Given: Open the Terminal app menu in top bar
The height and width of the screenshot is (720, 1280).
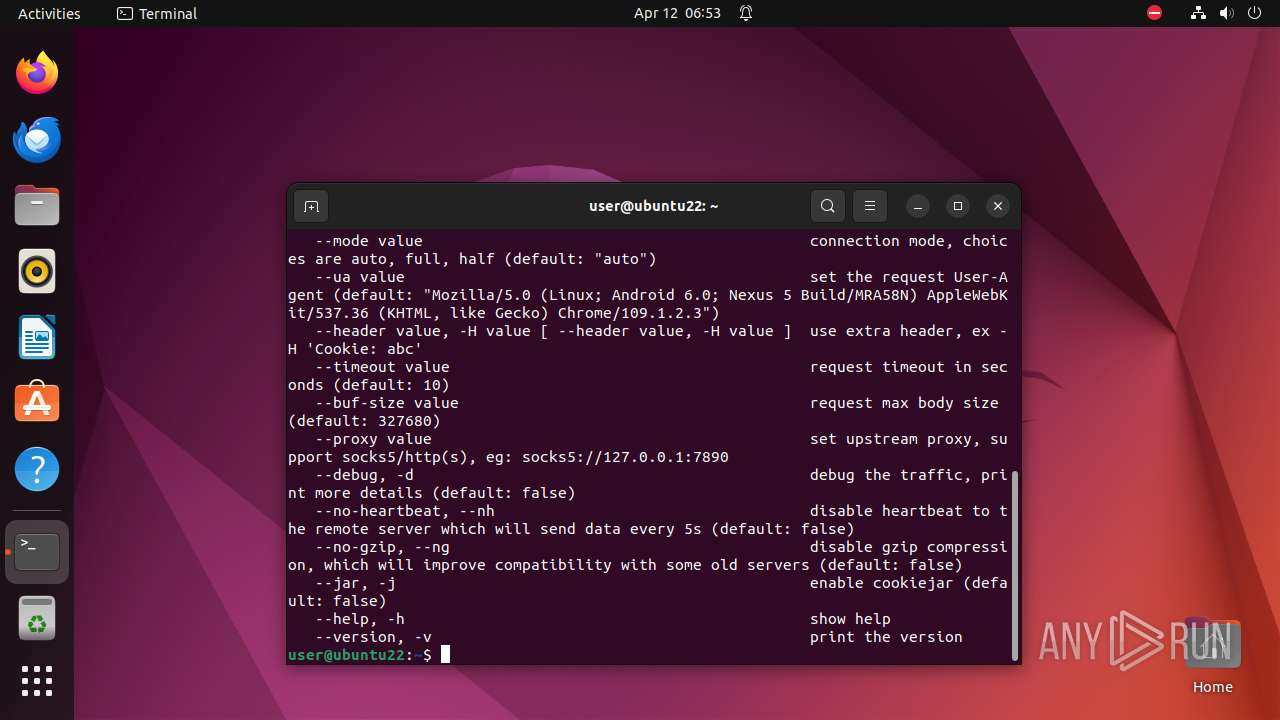Looking at the screenshot, I should click(x=157, y=13).
